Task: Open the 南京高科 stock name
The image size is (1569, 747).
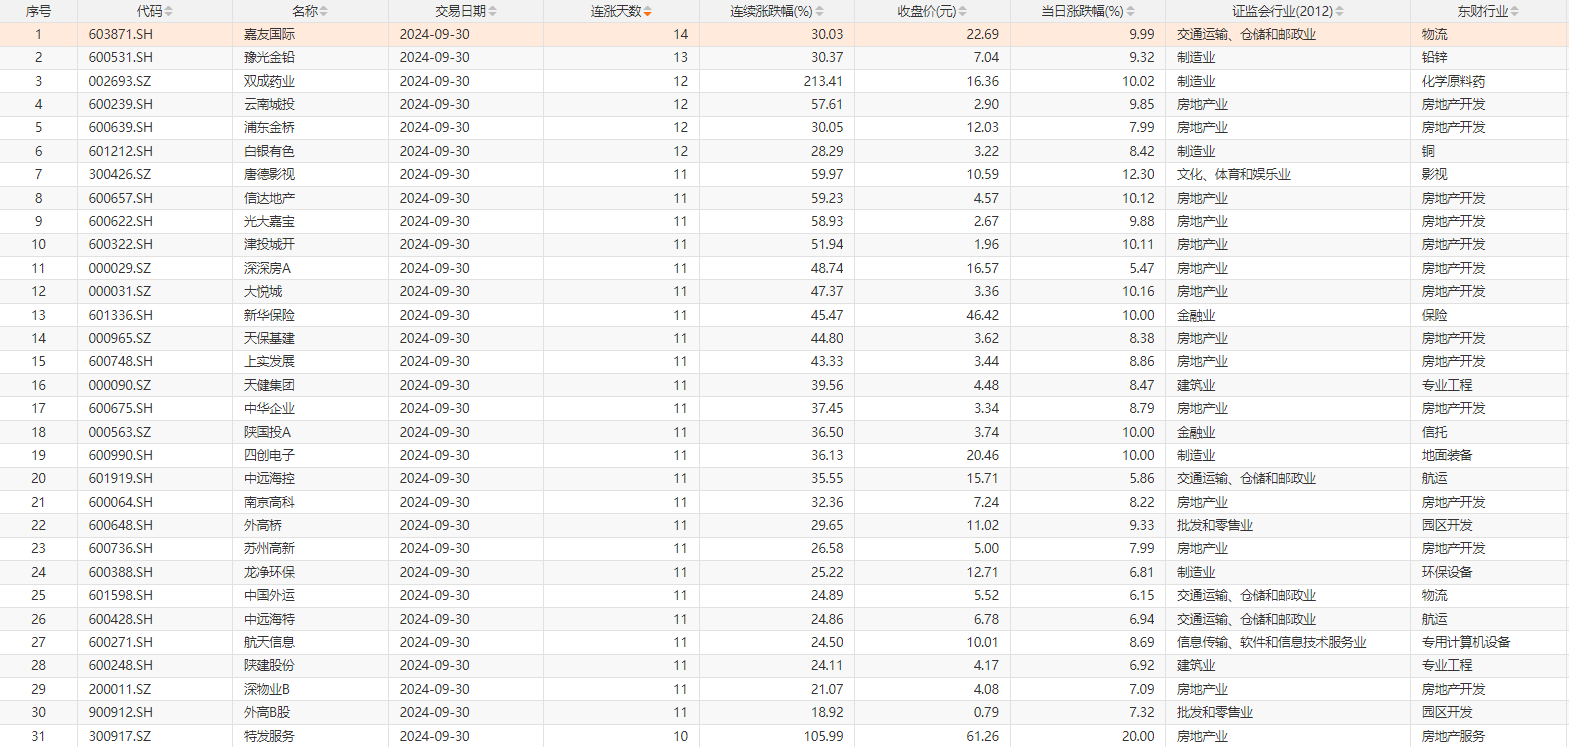Action: 270,502
